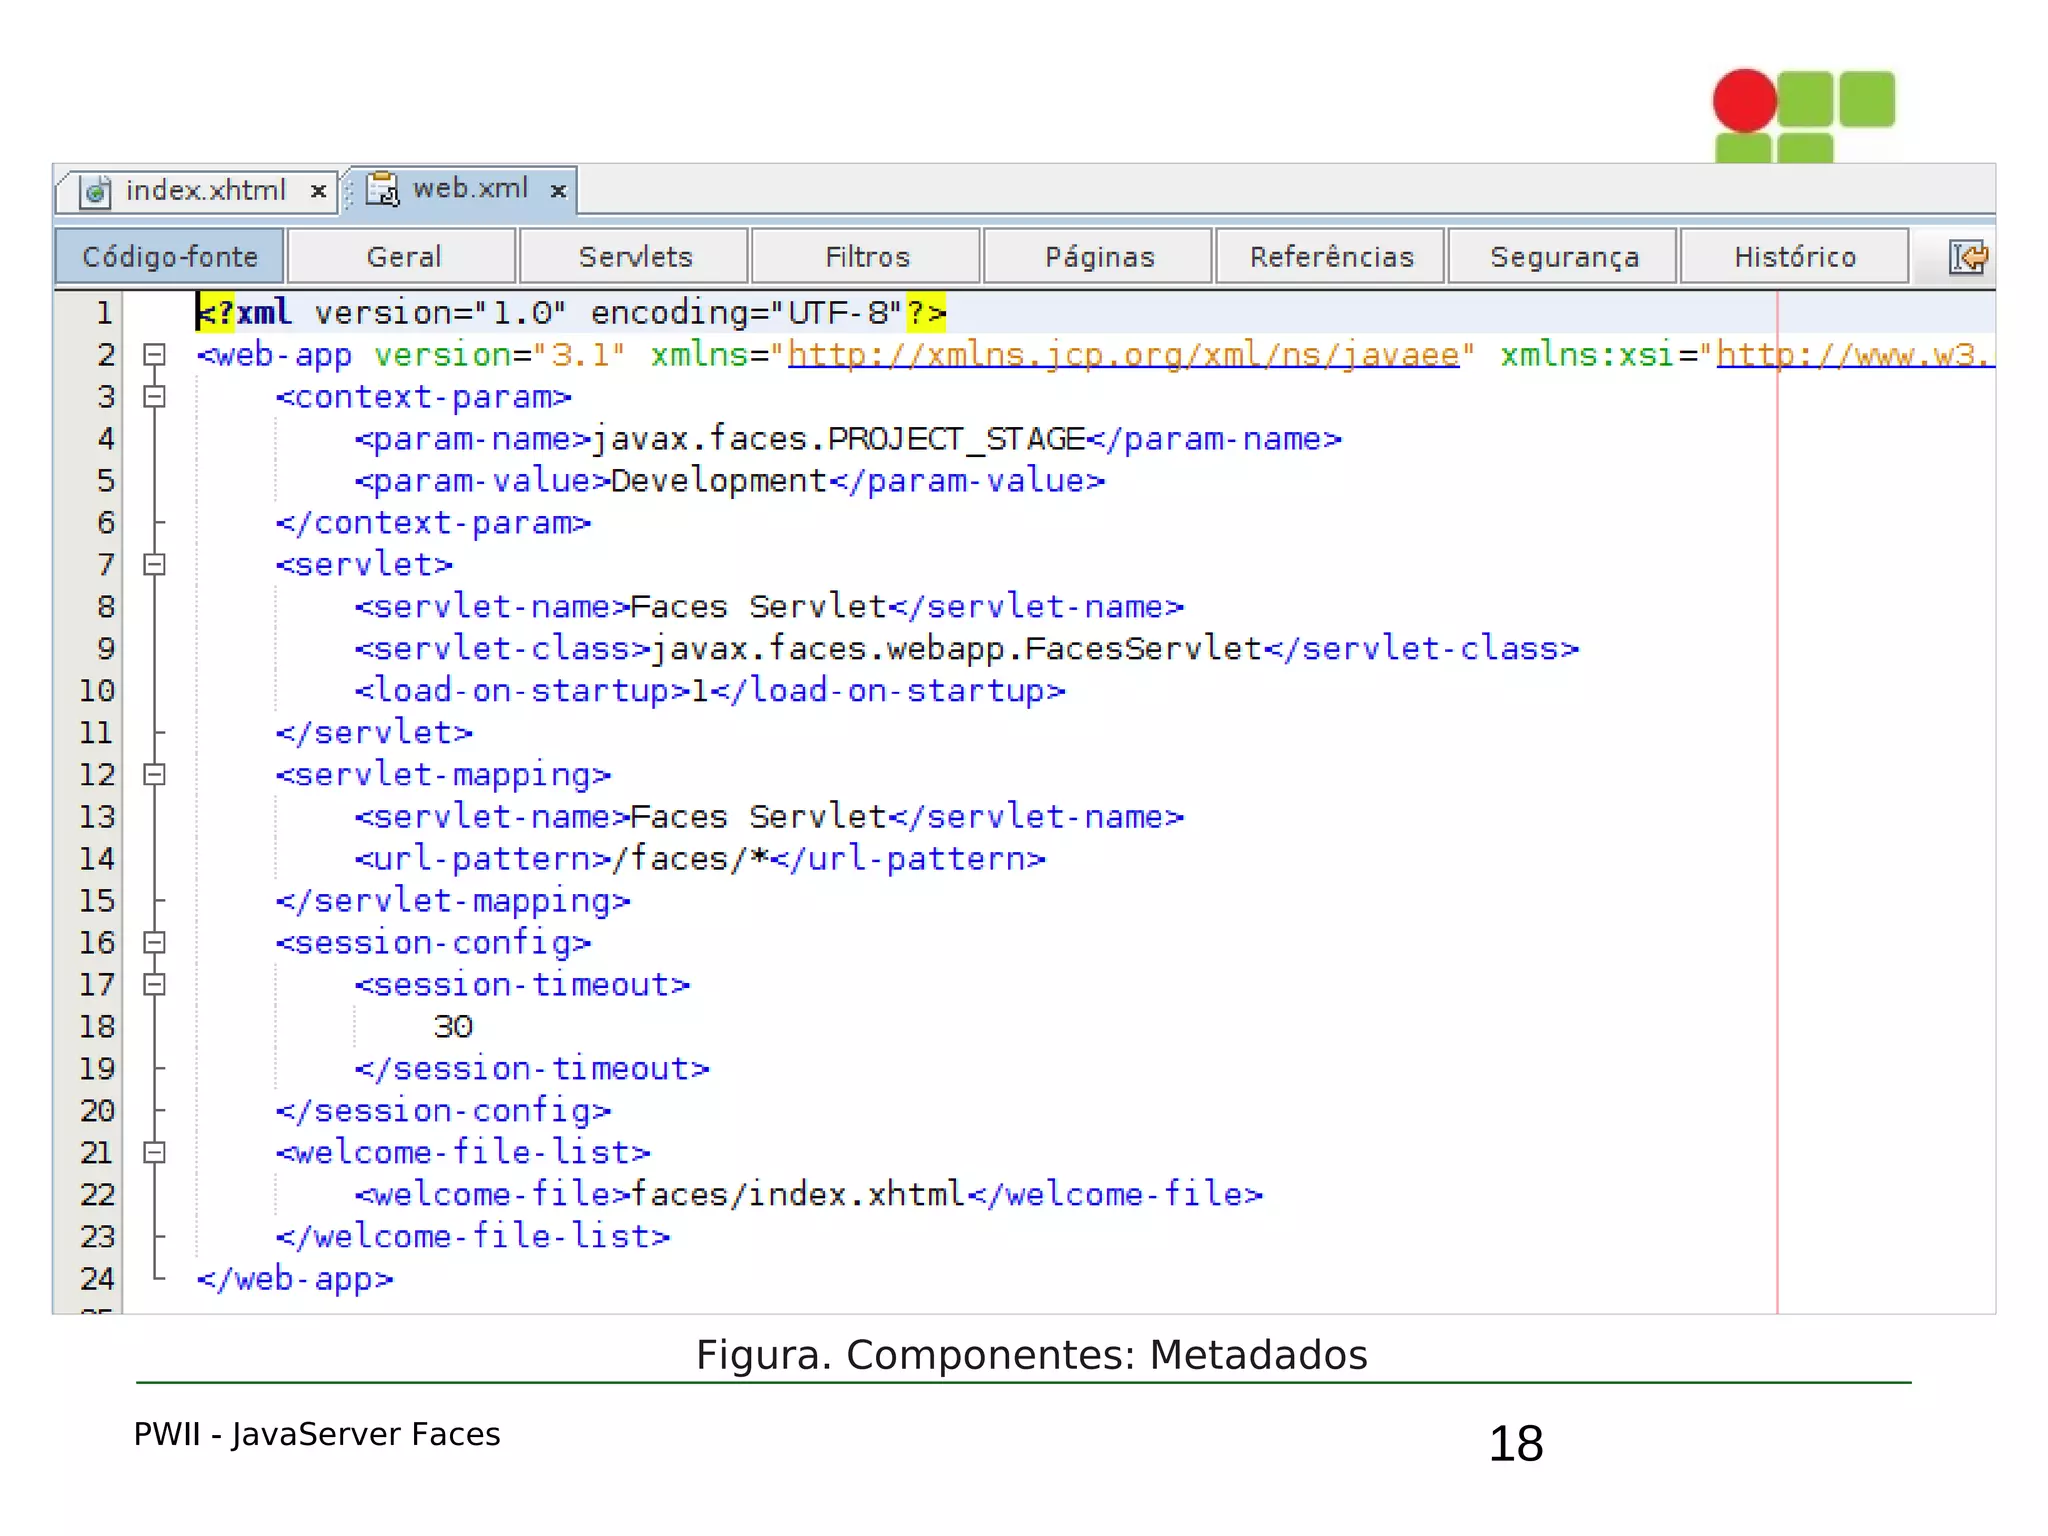
Task: Click javax.faces.webapp.FacesServlet class text
Action: (956, 649)
